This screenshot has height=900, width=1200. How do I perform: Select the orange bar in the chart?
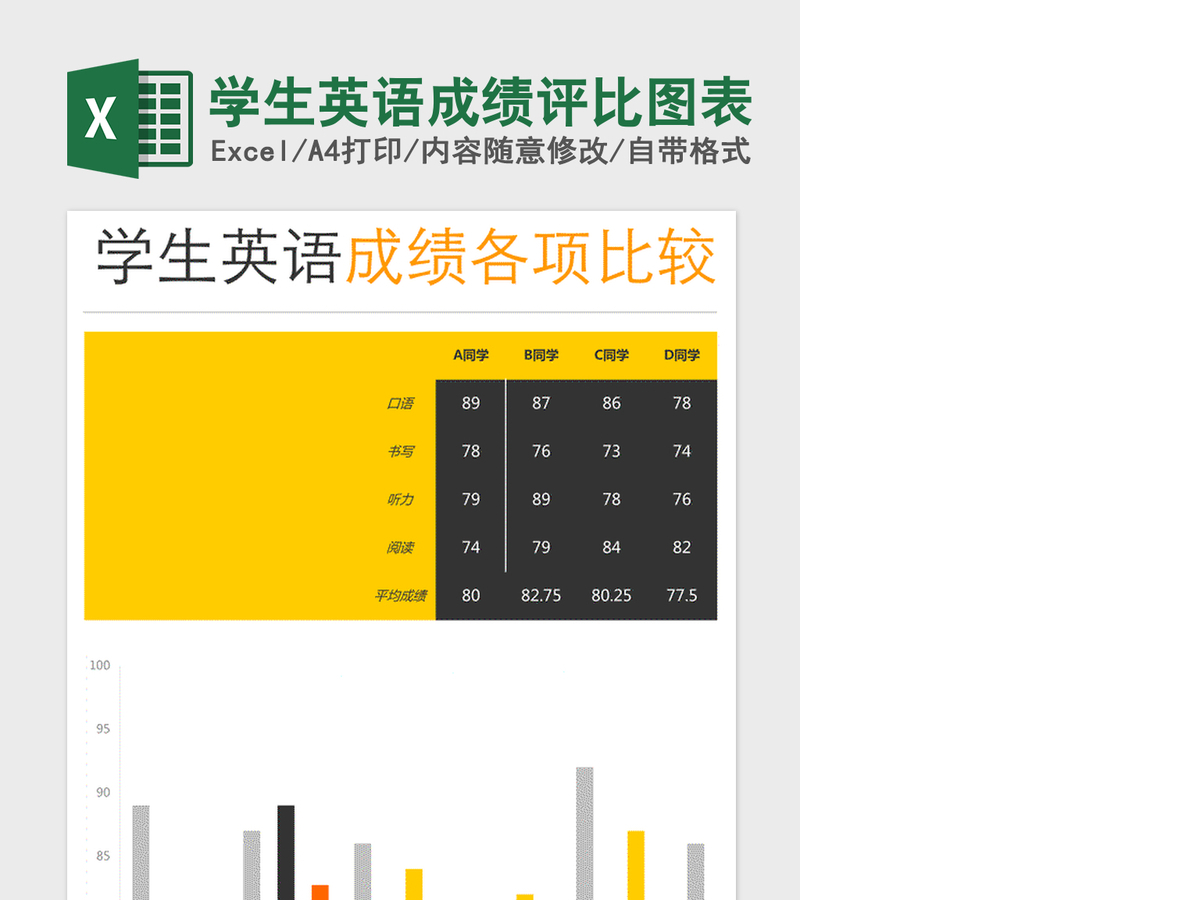(320, 892)
